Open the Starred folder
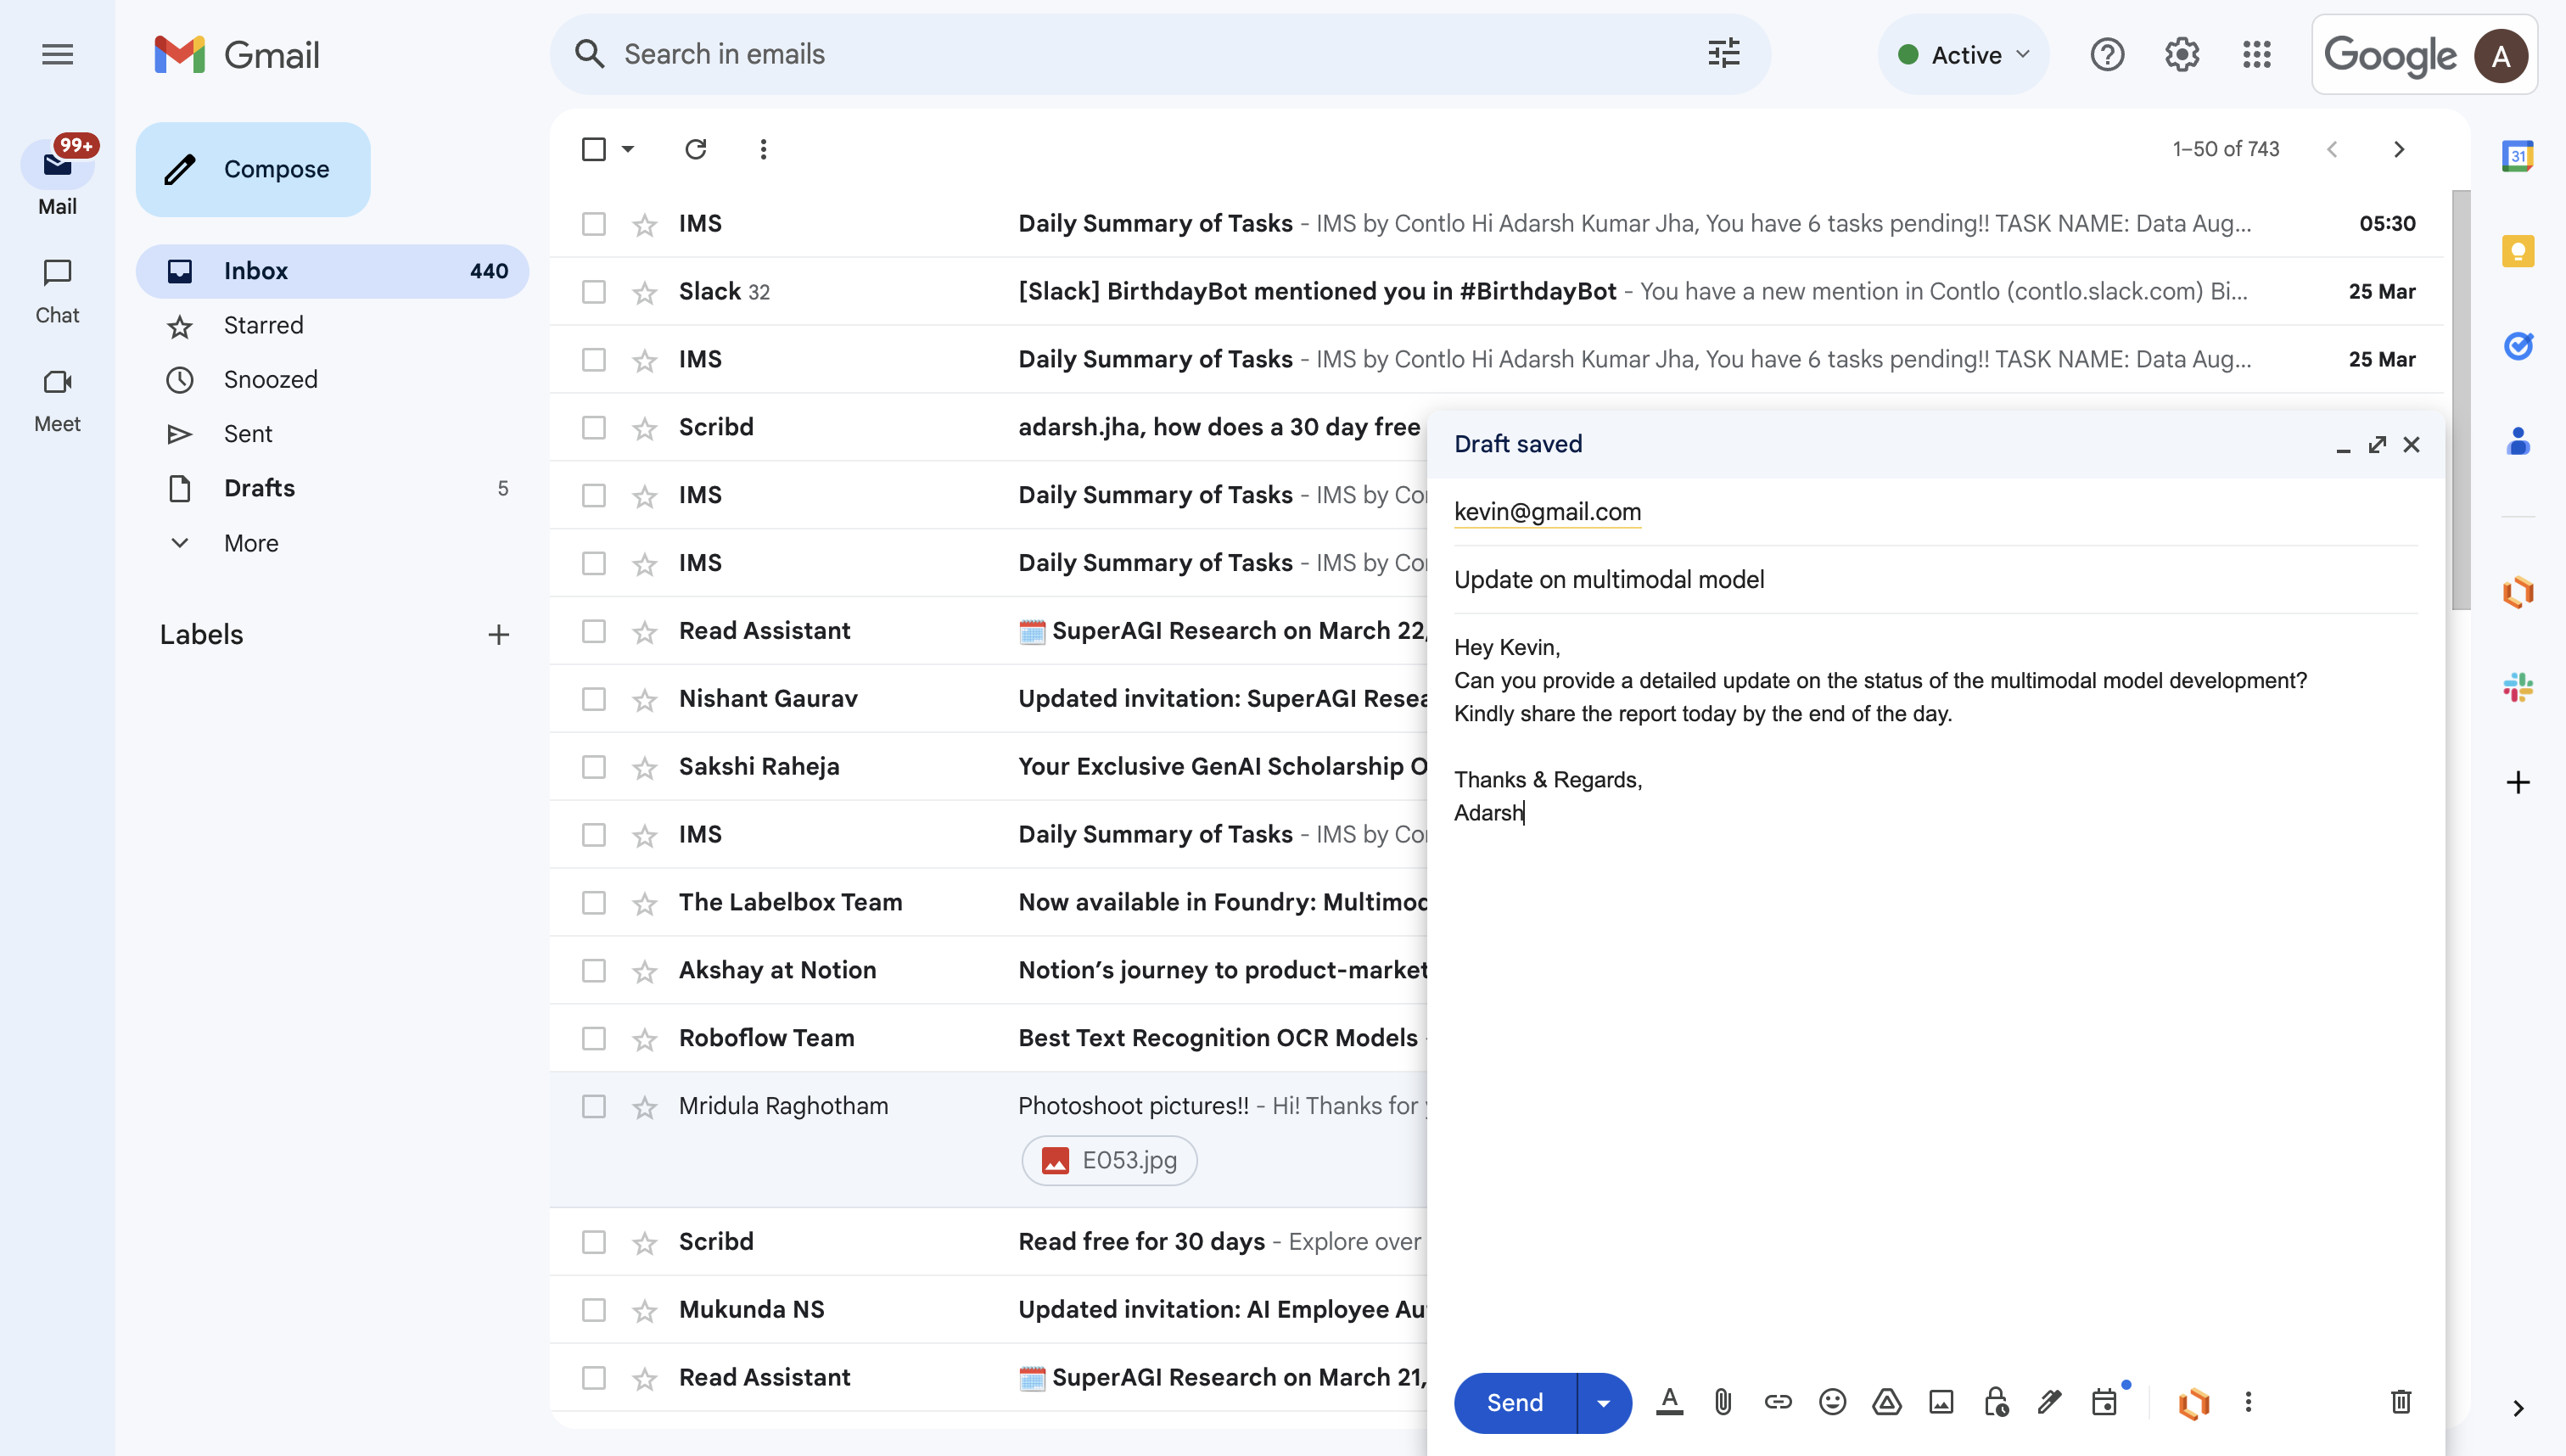This screenshot has width=2566, height=1456. tap(332, 326)
